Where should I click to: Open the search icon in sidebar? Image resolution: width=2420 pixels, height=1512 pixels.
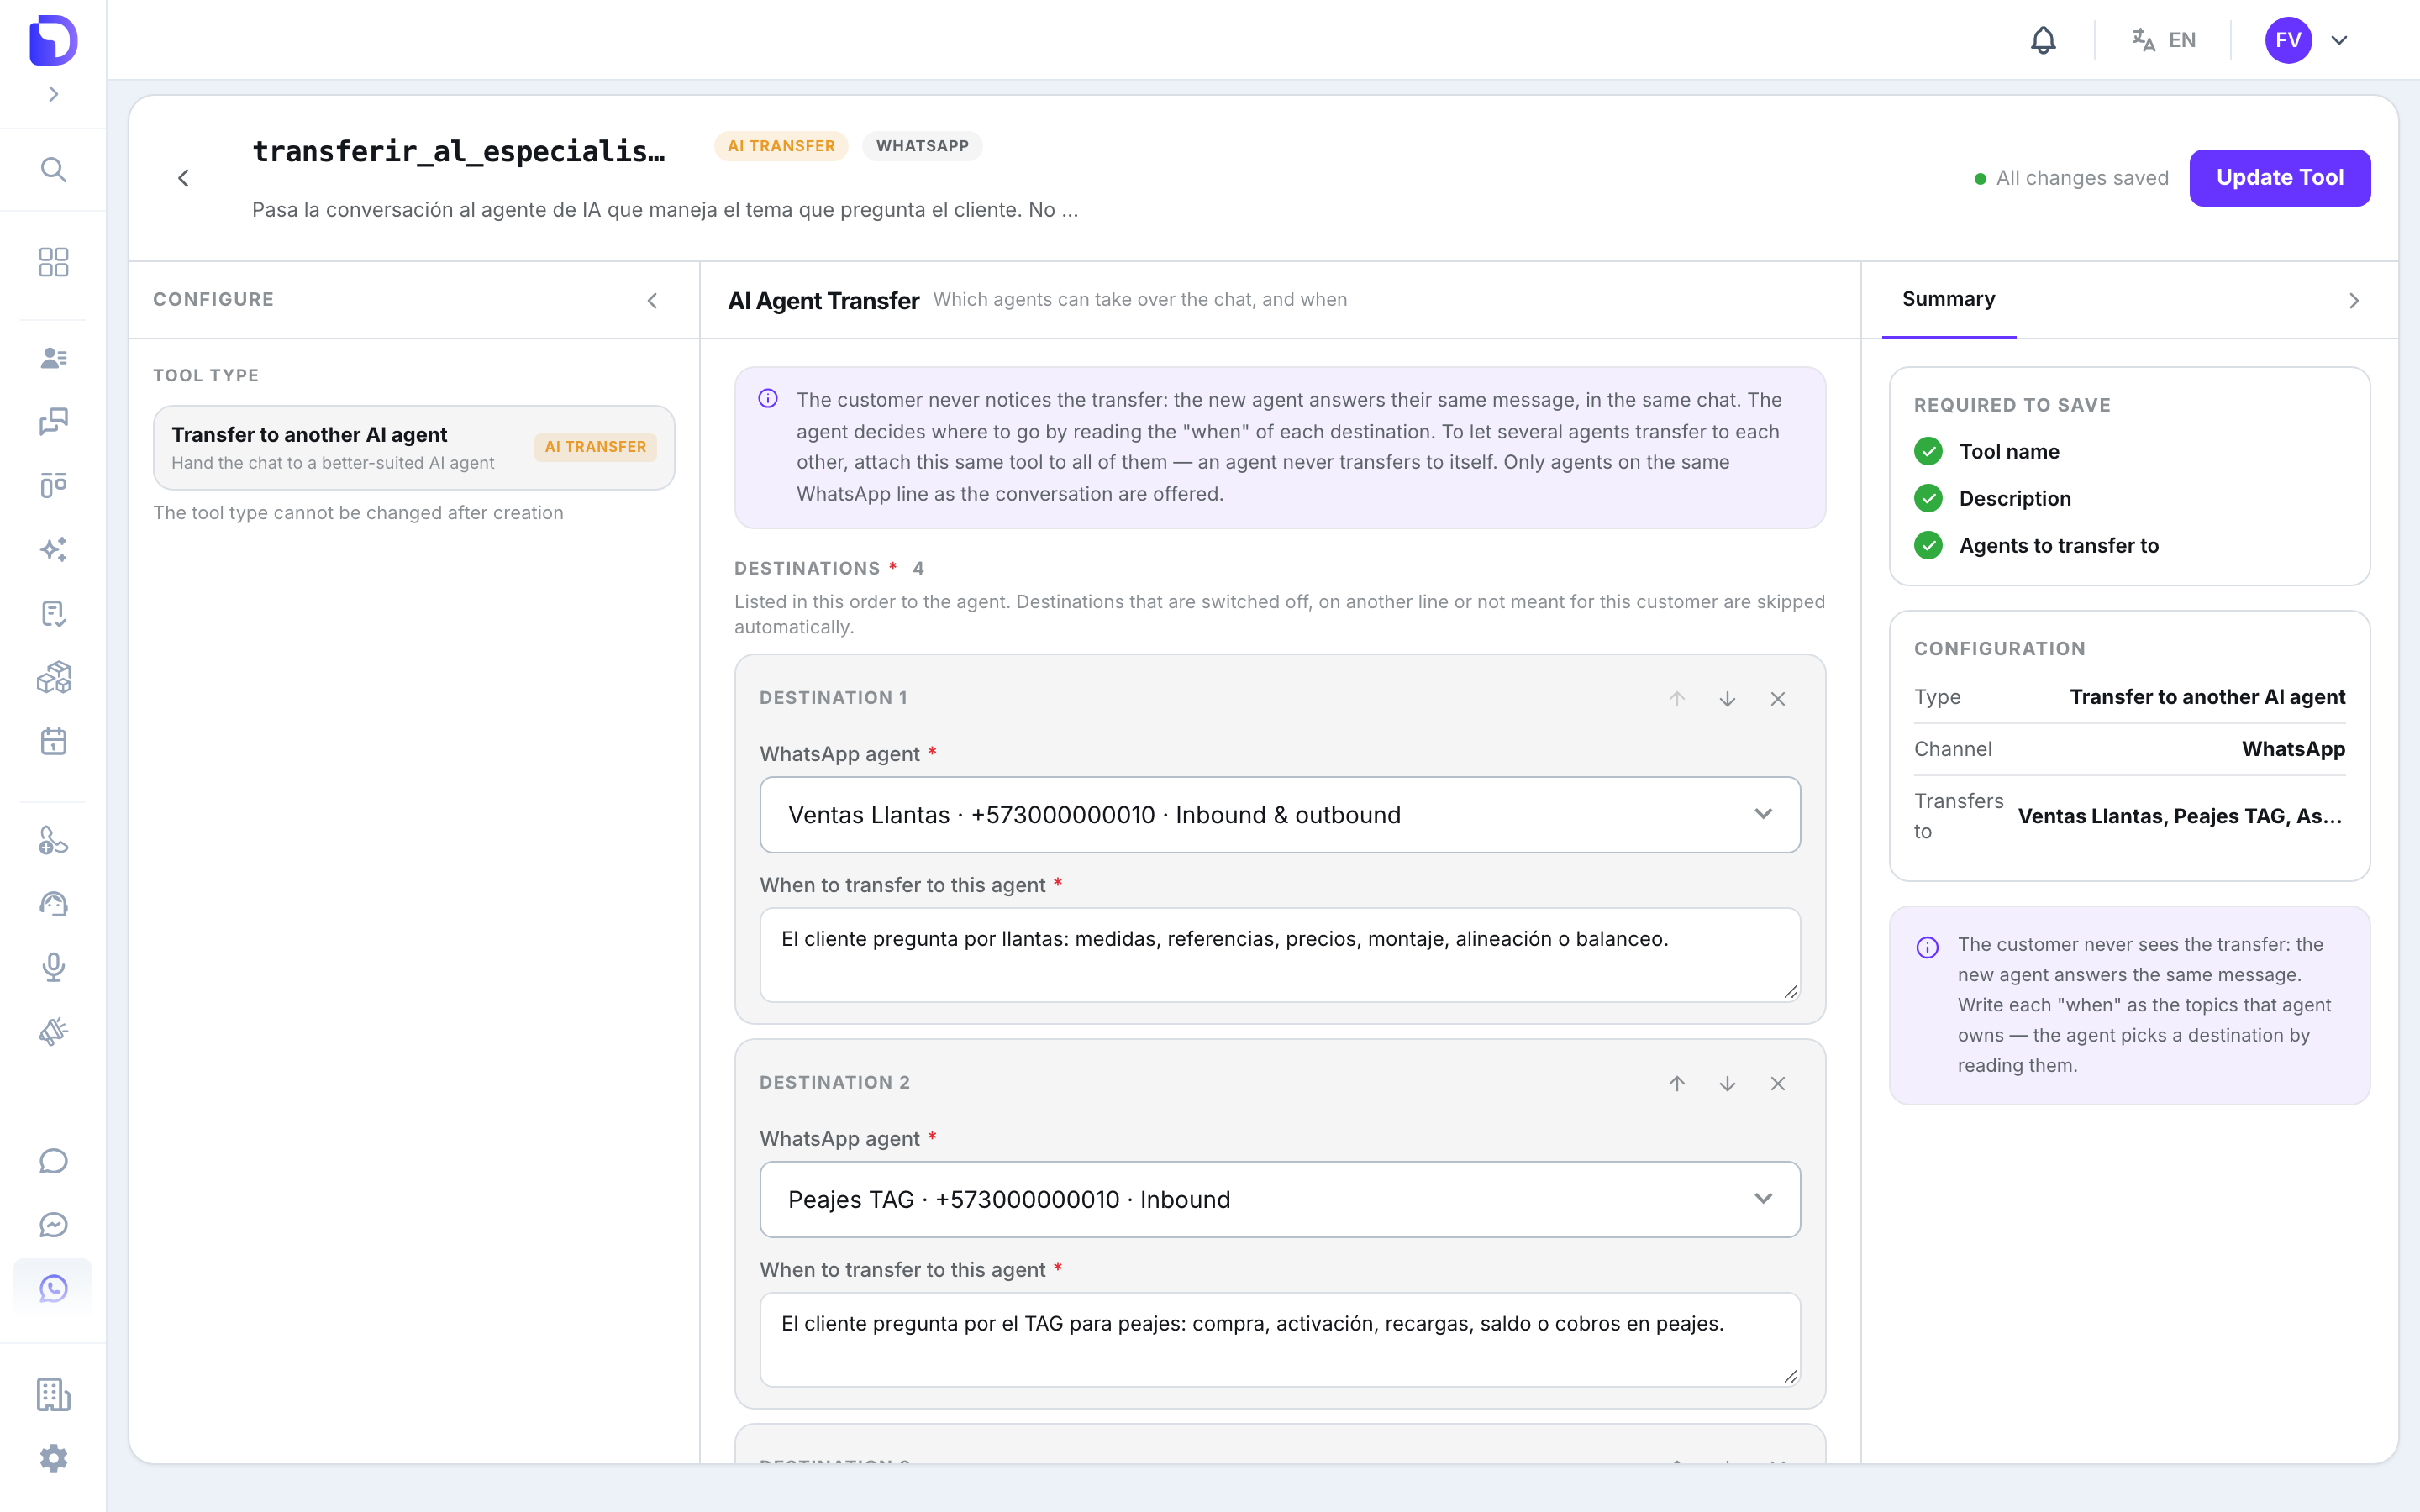point(53,169)
